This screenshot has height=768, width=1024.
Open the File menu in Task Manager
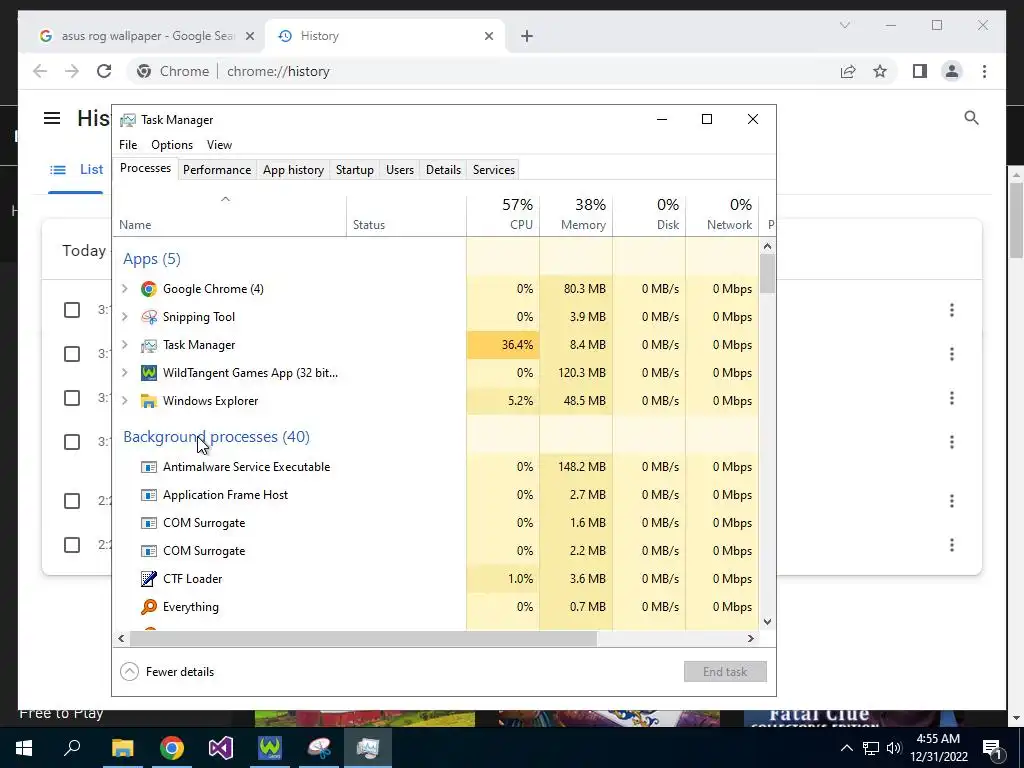(128, 145)
